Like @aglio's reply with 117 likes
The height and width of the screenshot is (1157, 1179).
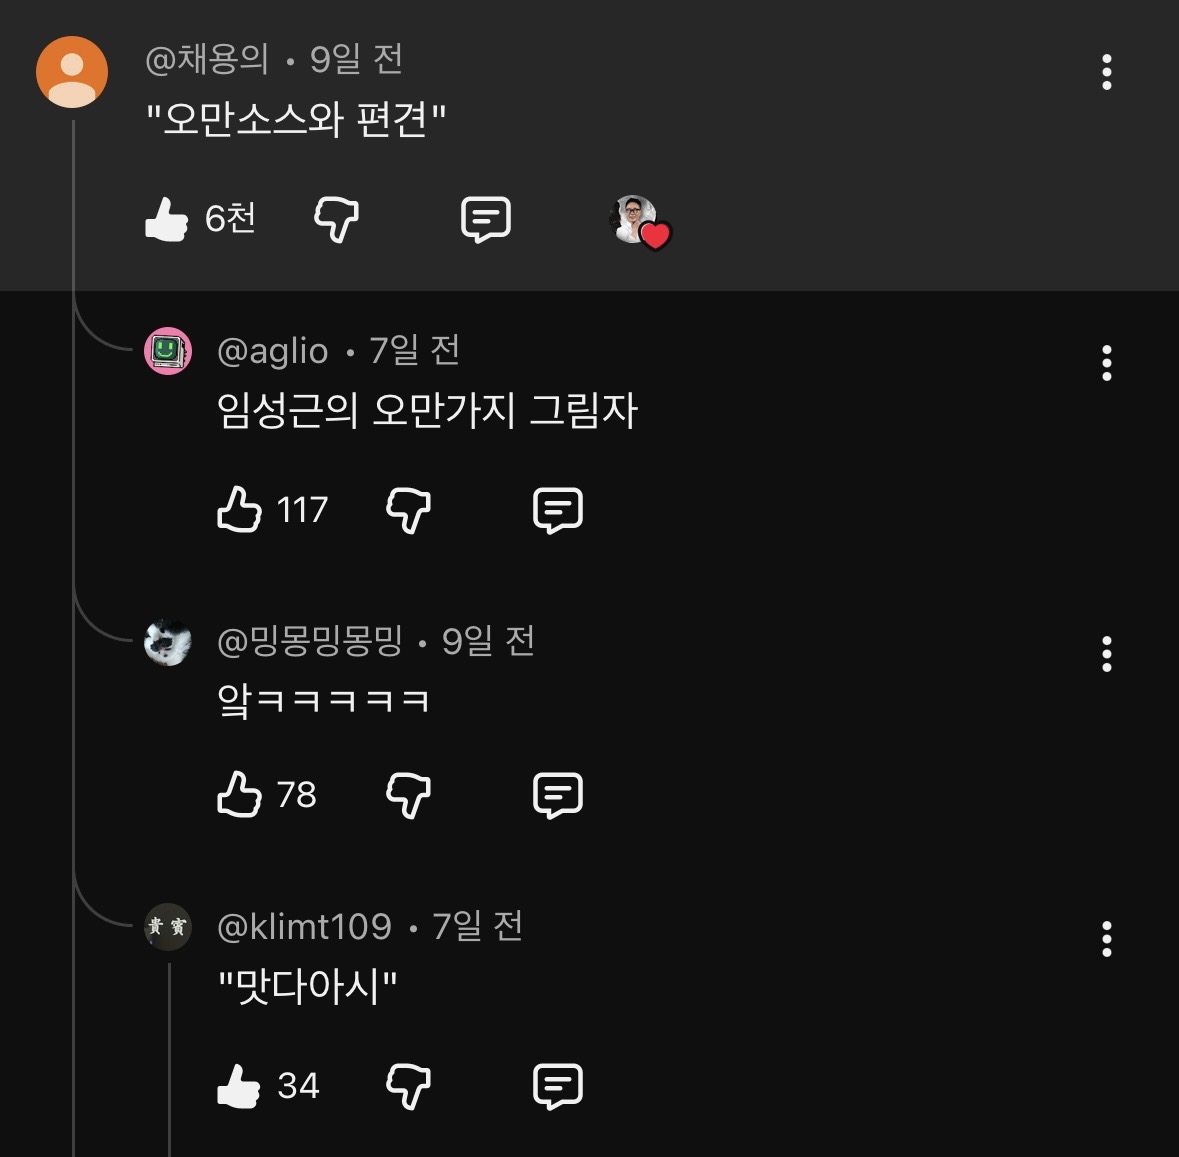pos(240,510)
